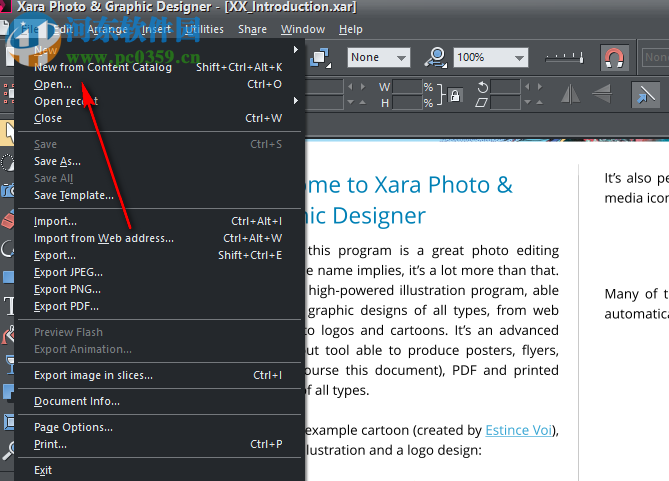Viewport: 669px width, 481px height.
Task: Click the rotate angle icon
Action: [482, 87]
